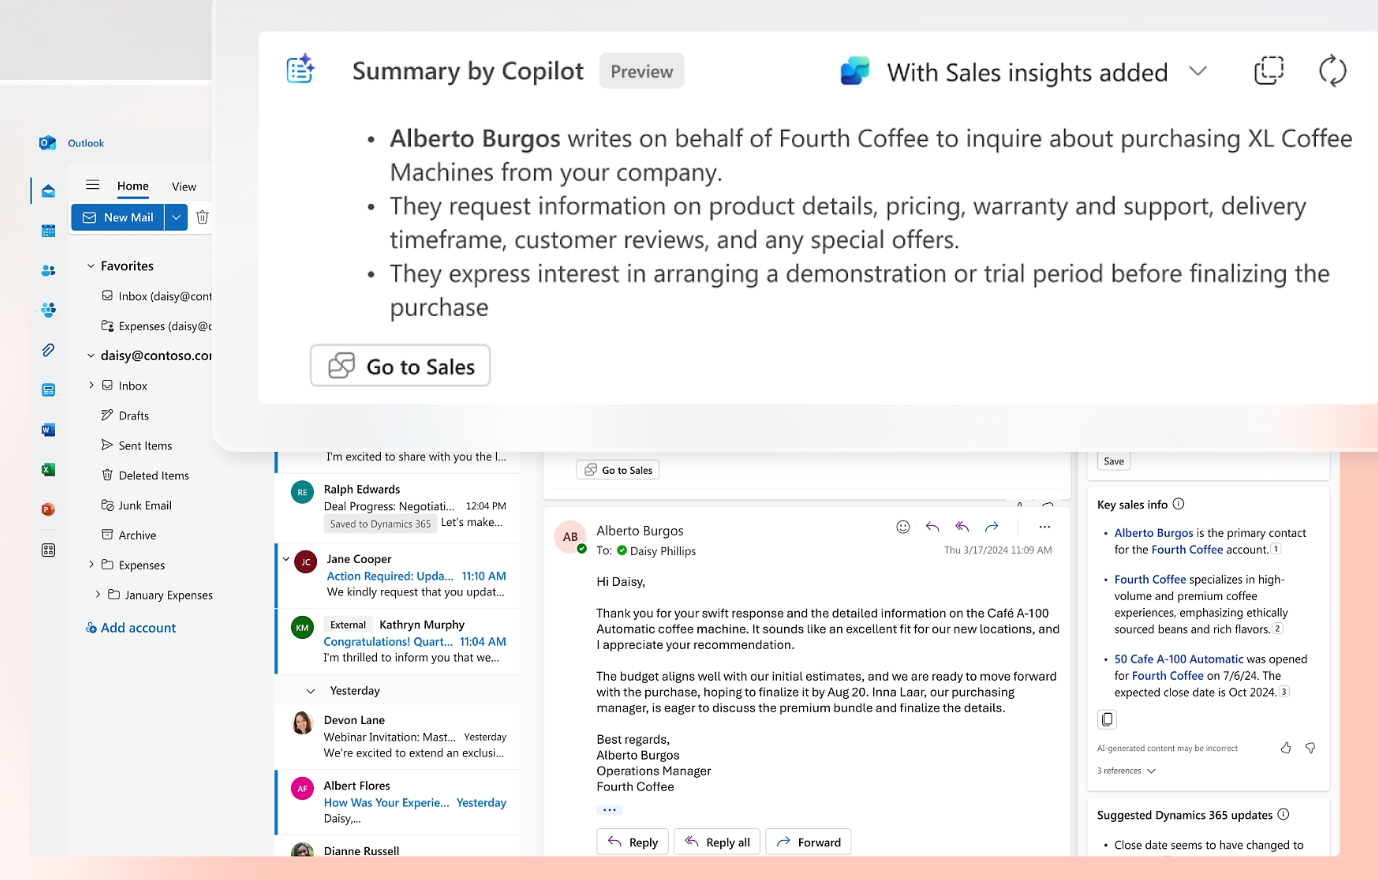Viewport: 1378px width, 880px height.
Task: Expand the Inbox folder under account
Action: [91, 385]
